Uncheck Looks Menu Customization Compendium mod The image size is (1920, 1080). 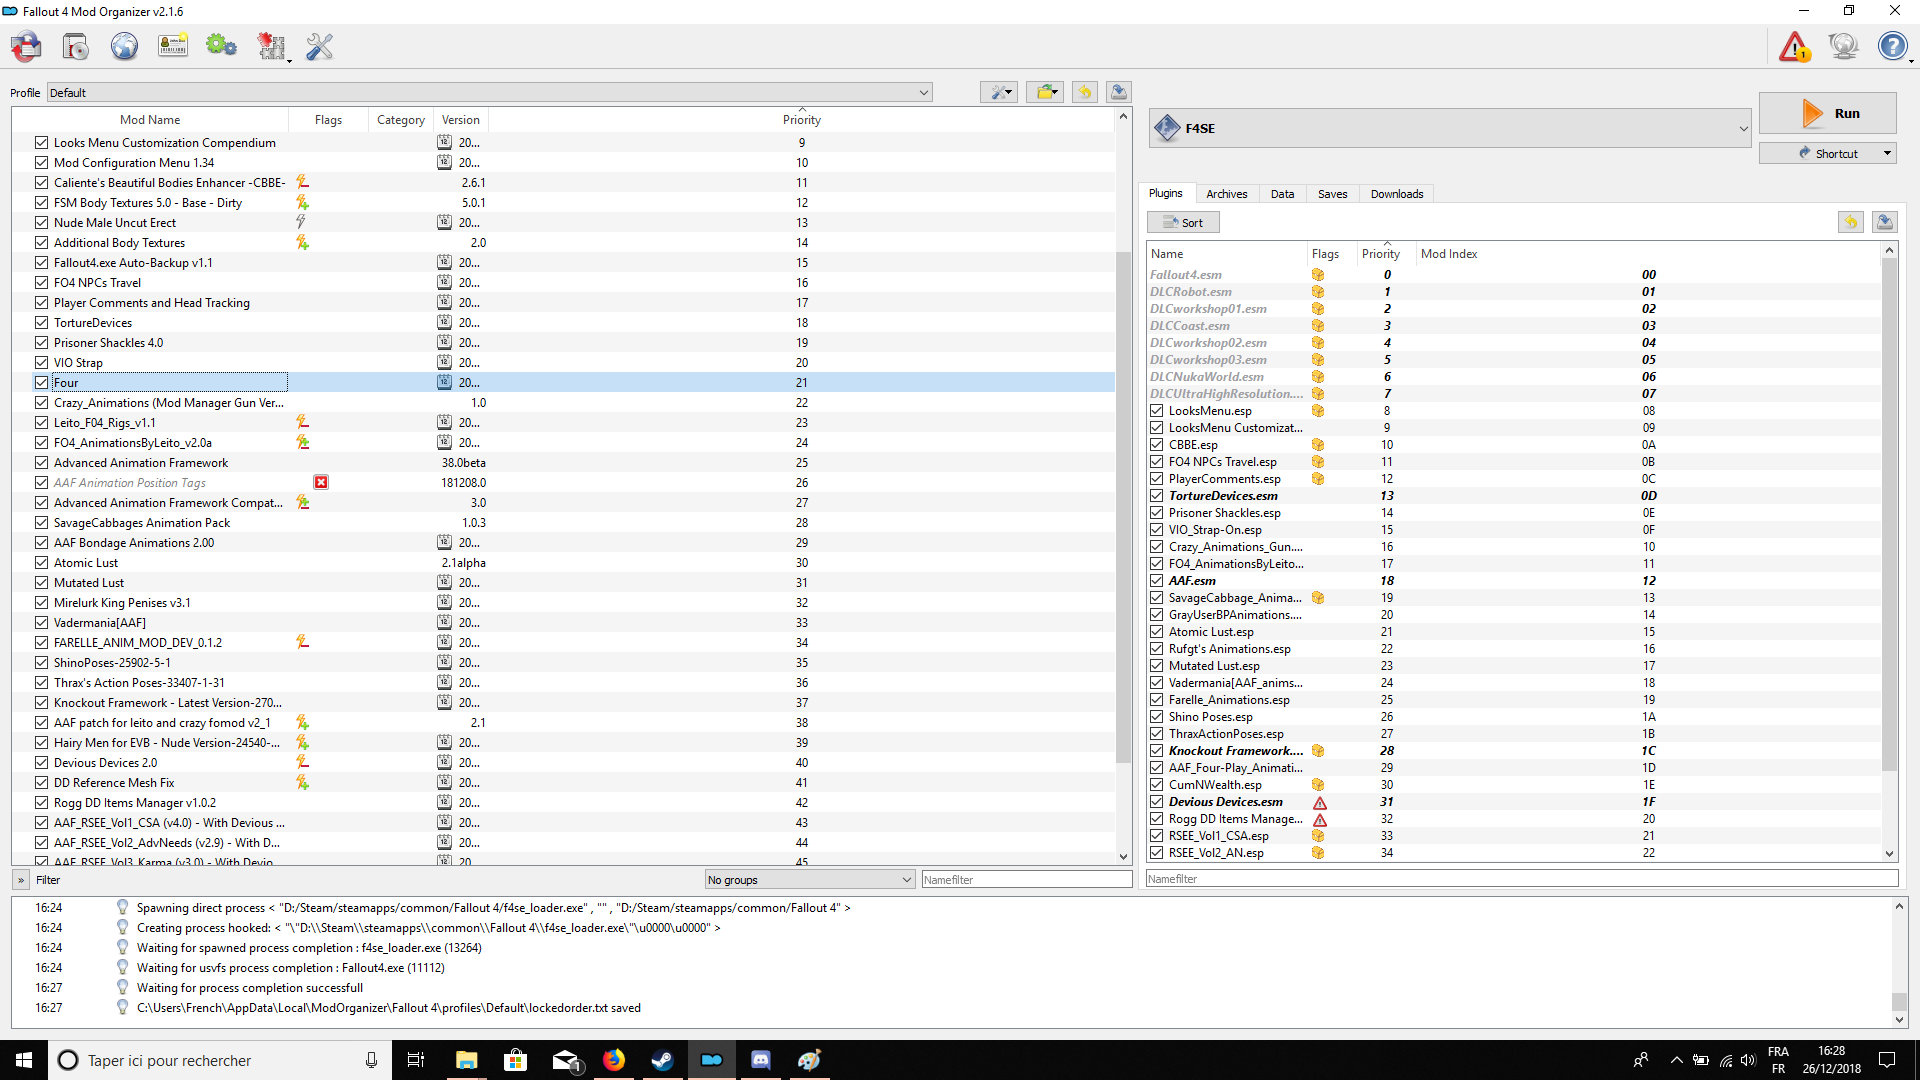tap(41, 143)
